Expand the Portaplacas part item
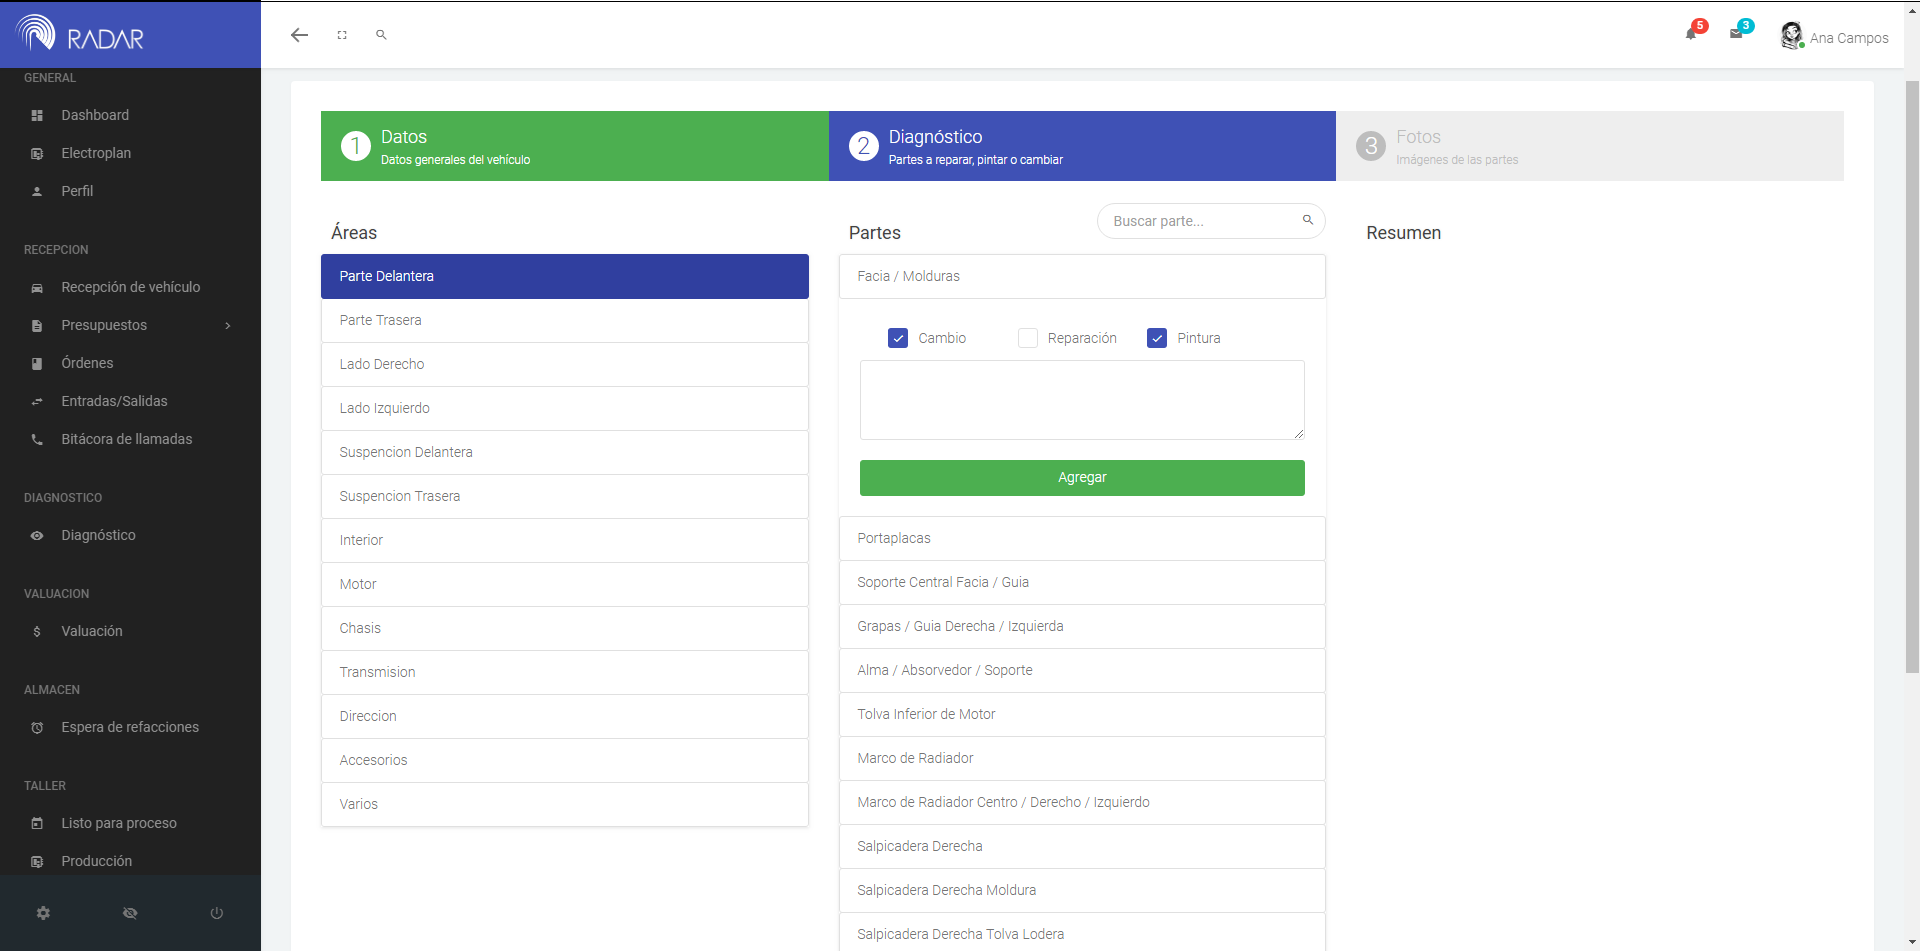The image size is (1920, 951). pyautogui.click(x=1081, y=538)
